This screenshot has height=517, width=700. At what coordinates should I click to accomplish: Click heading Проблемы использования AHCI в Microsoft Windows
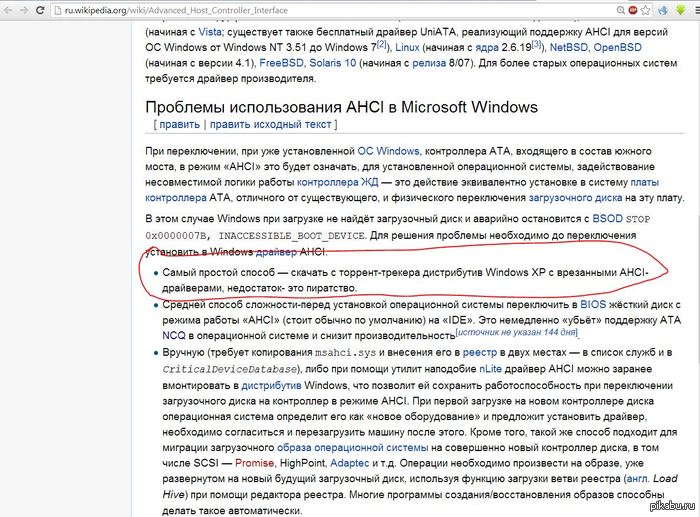coord(342,107)
